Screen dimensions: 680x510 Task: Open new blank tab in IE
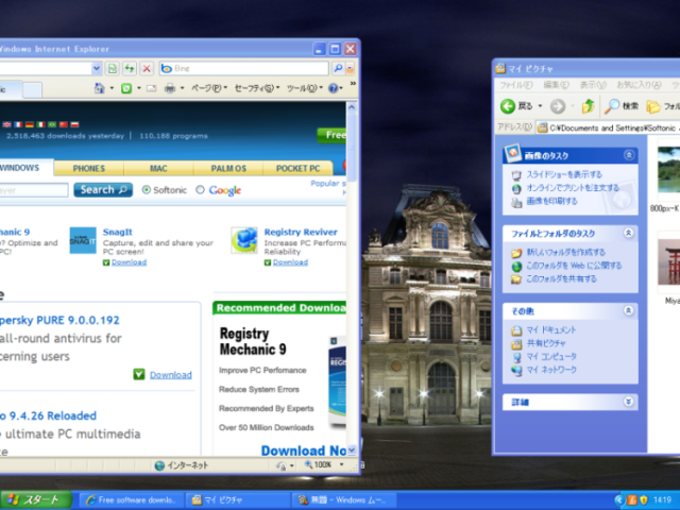tap(33, 90)
